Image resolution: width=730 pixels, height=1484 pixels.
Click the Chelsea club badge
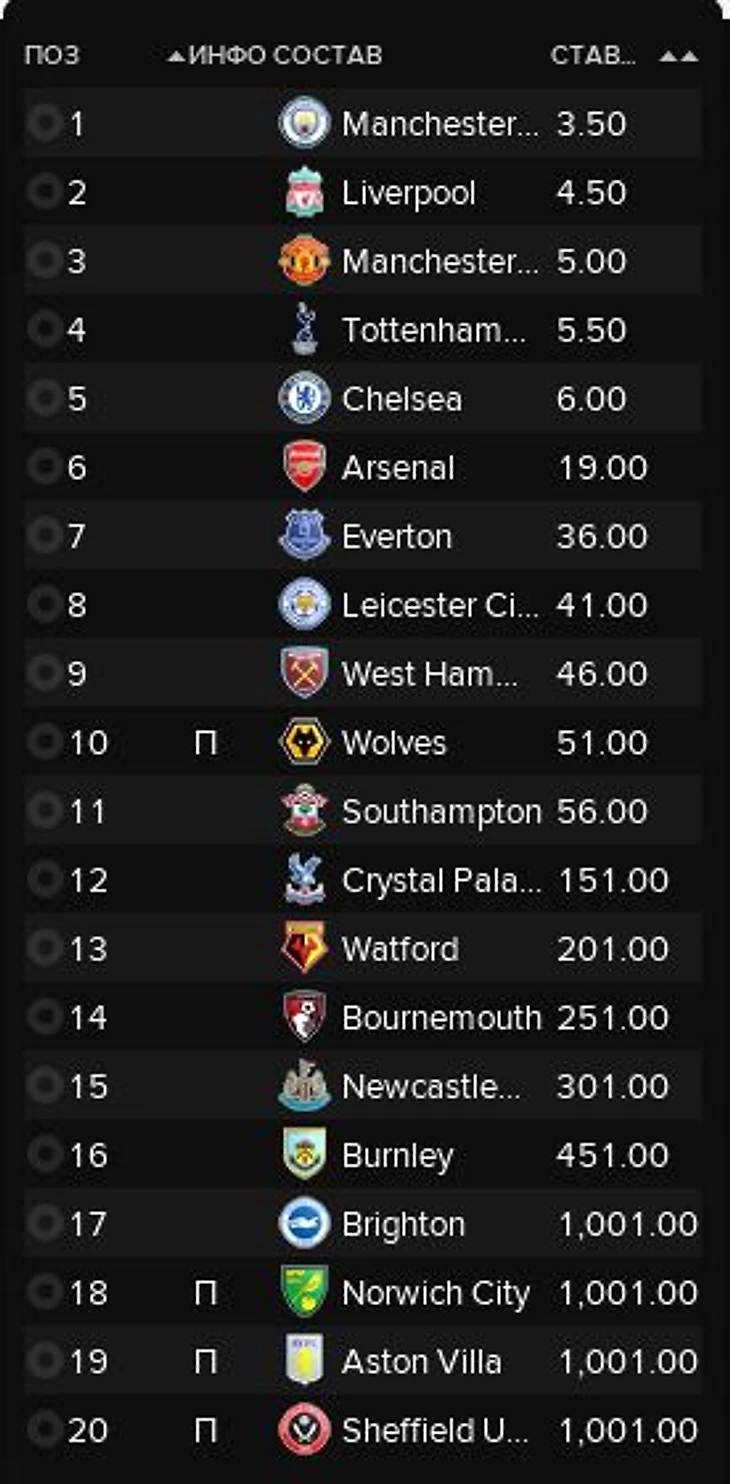coord(304,398)
